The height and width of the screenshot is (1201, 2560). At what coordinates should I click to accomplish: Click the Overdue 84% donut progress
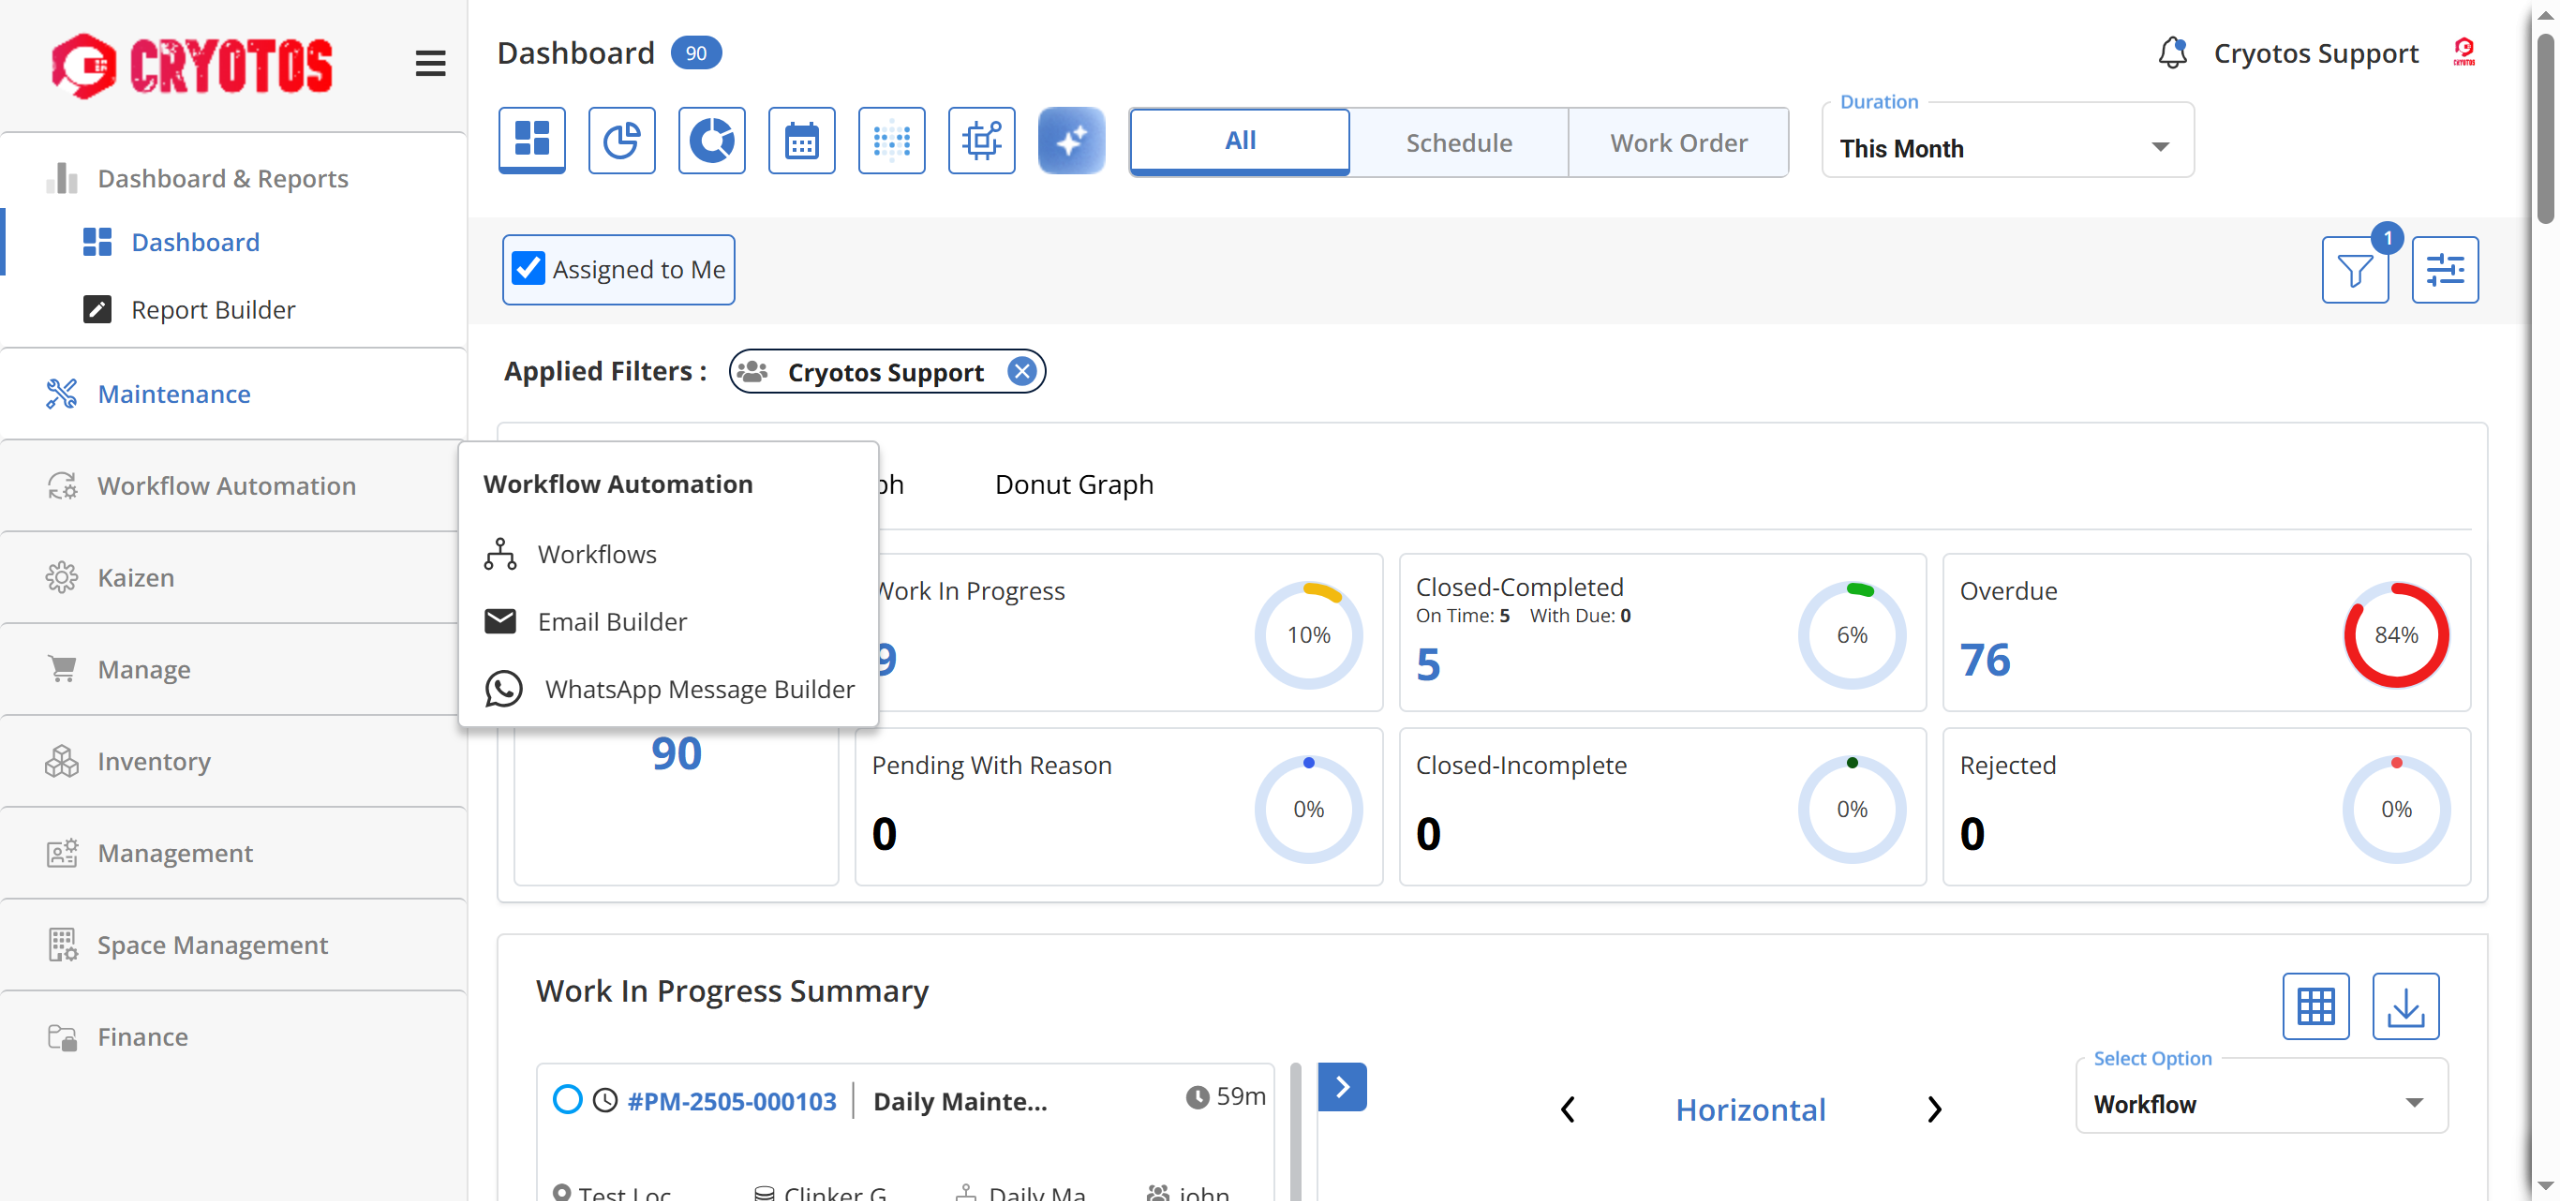pyautogui.click(x=2395, y=635)
